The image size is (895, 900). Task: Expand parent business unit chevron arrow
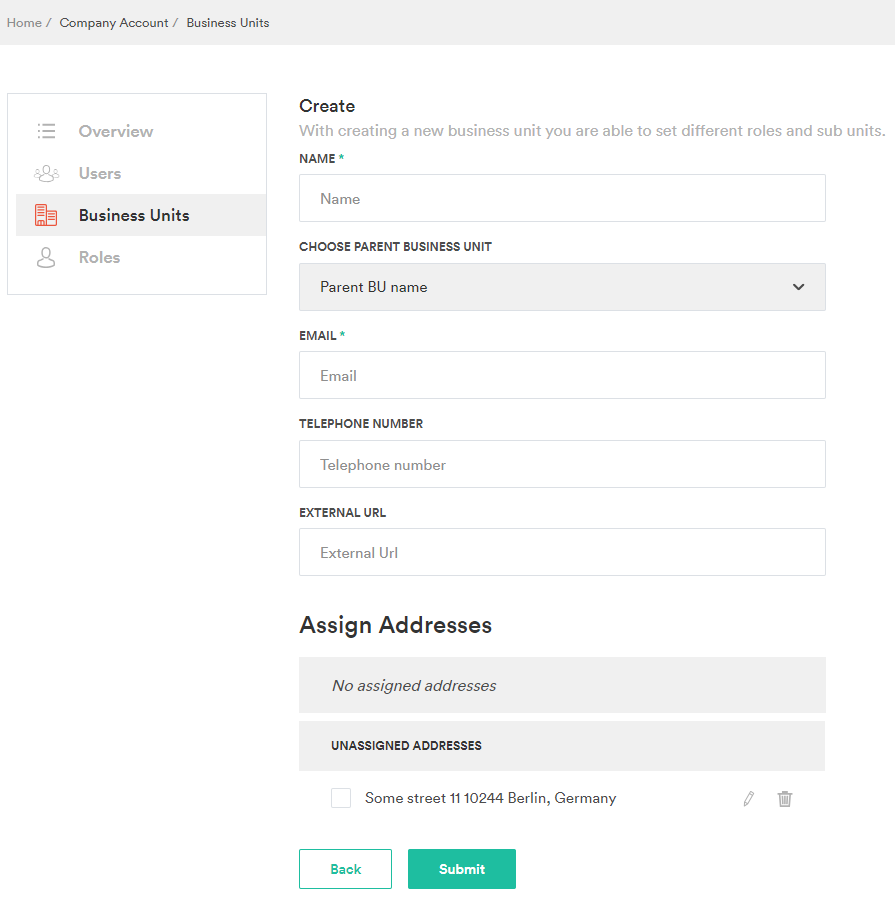[x=799, y=287]
